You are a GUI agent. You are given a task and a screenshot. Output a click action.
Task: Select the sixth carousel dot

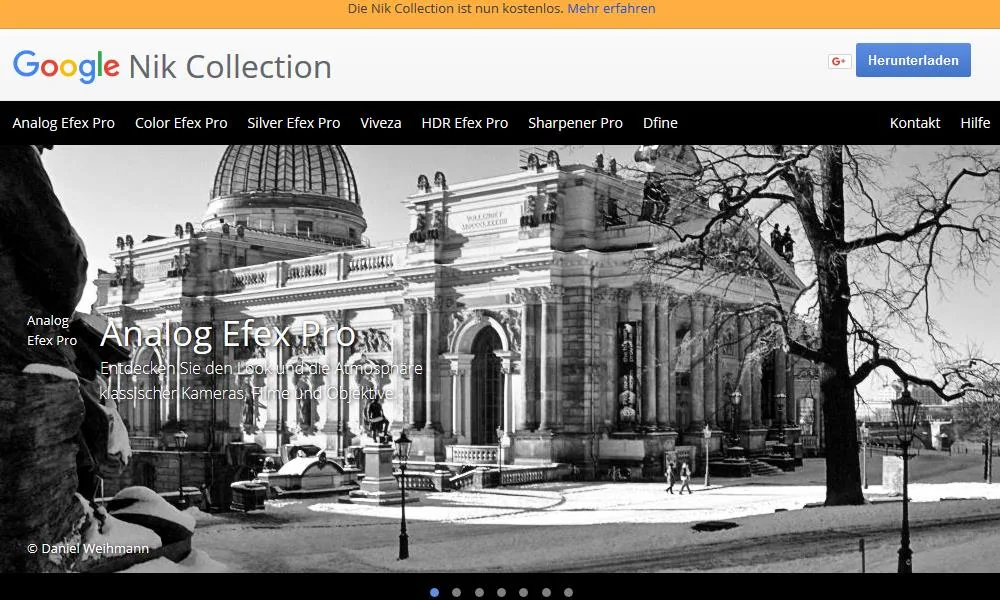[x=546, y=592]
